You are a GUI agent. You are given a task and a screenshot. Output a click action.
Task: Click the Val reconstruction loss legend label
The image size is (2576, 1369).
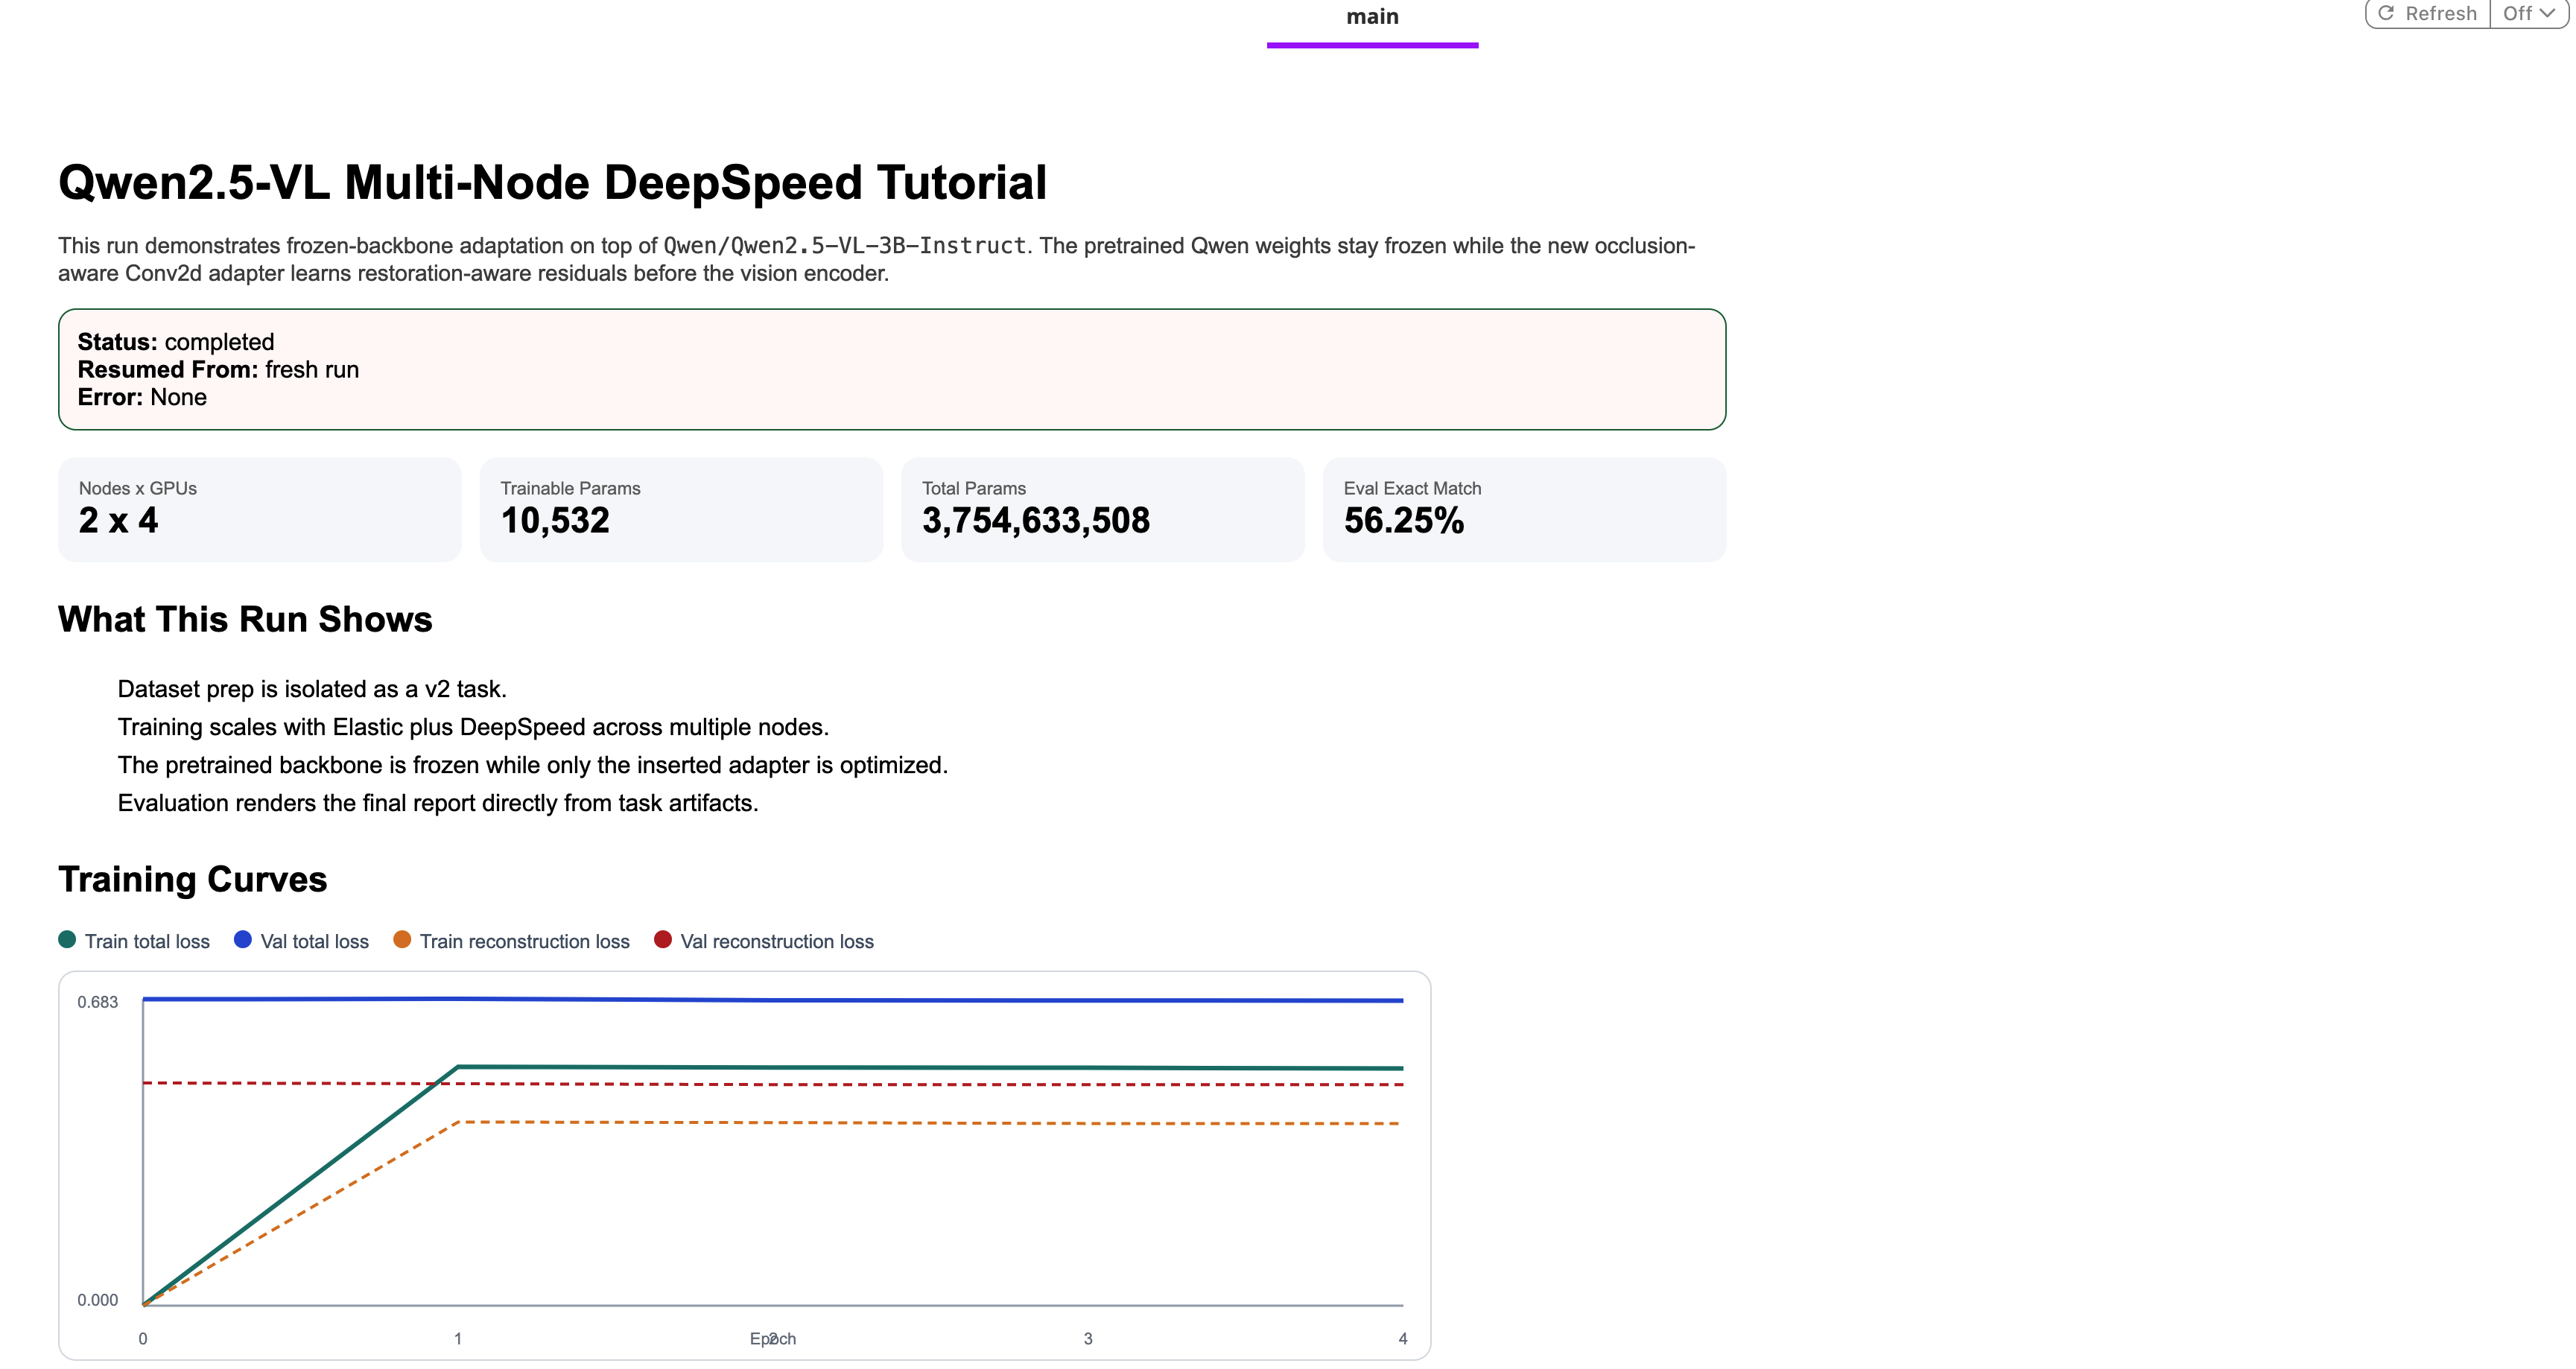(777, 941)
